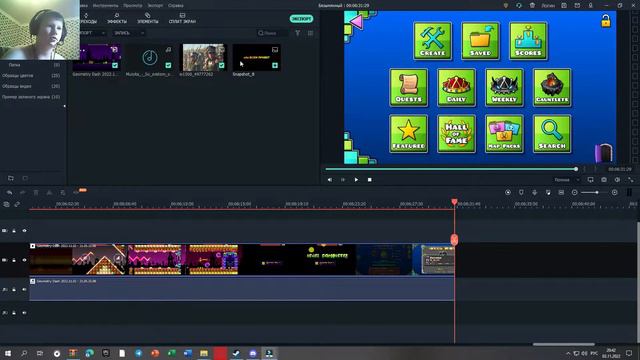The height and width of the screenshot is (360, 640).
Task: Click the timeline zoom-in plus button
Action: [x=615, y=193]
